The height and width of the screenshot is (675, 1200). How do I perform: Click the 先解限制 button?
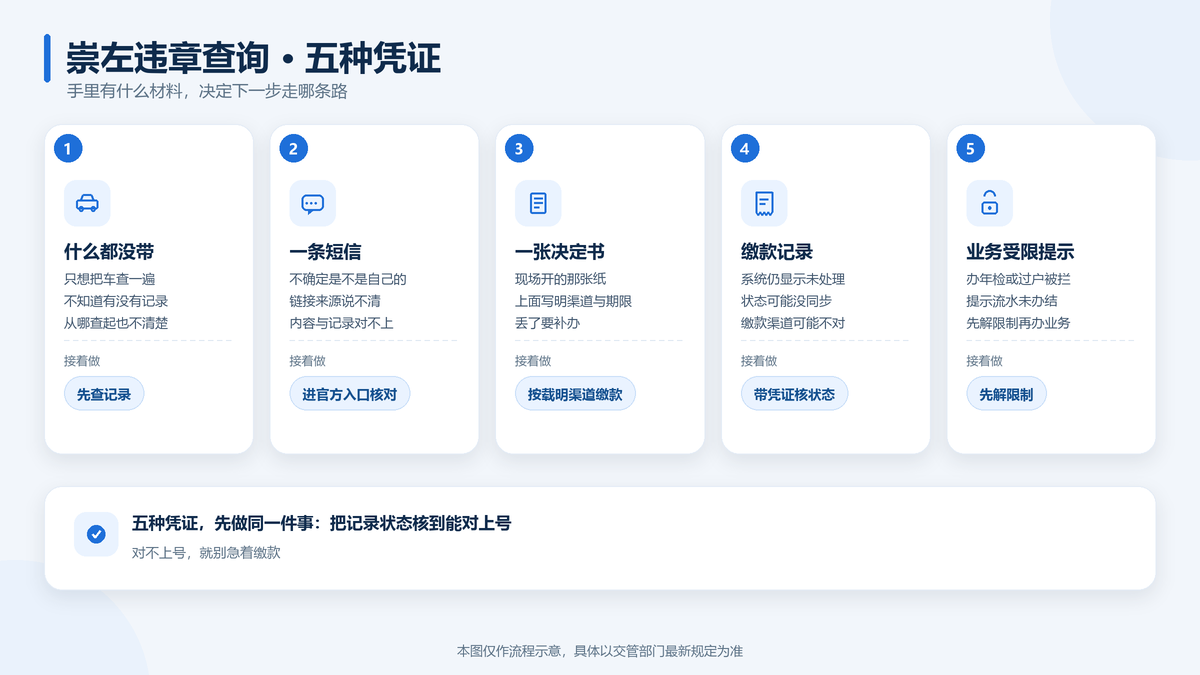click(x=1006, y=394)
